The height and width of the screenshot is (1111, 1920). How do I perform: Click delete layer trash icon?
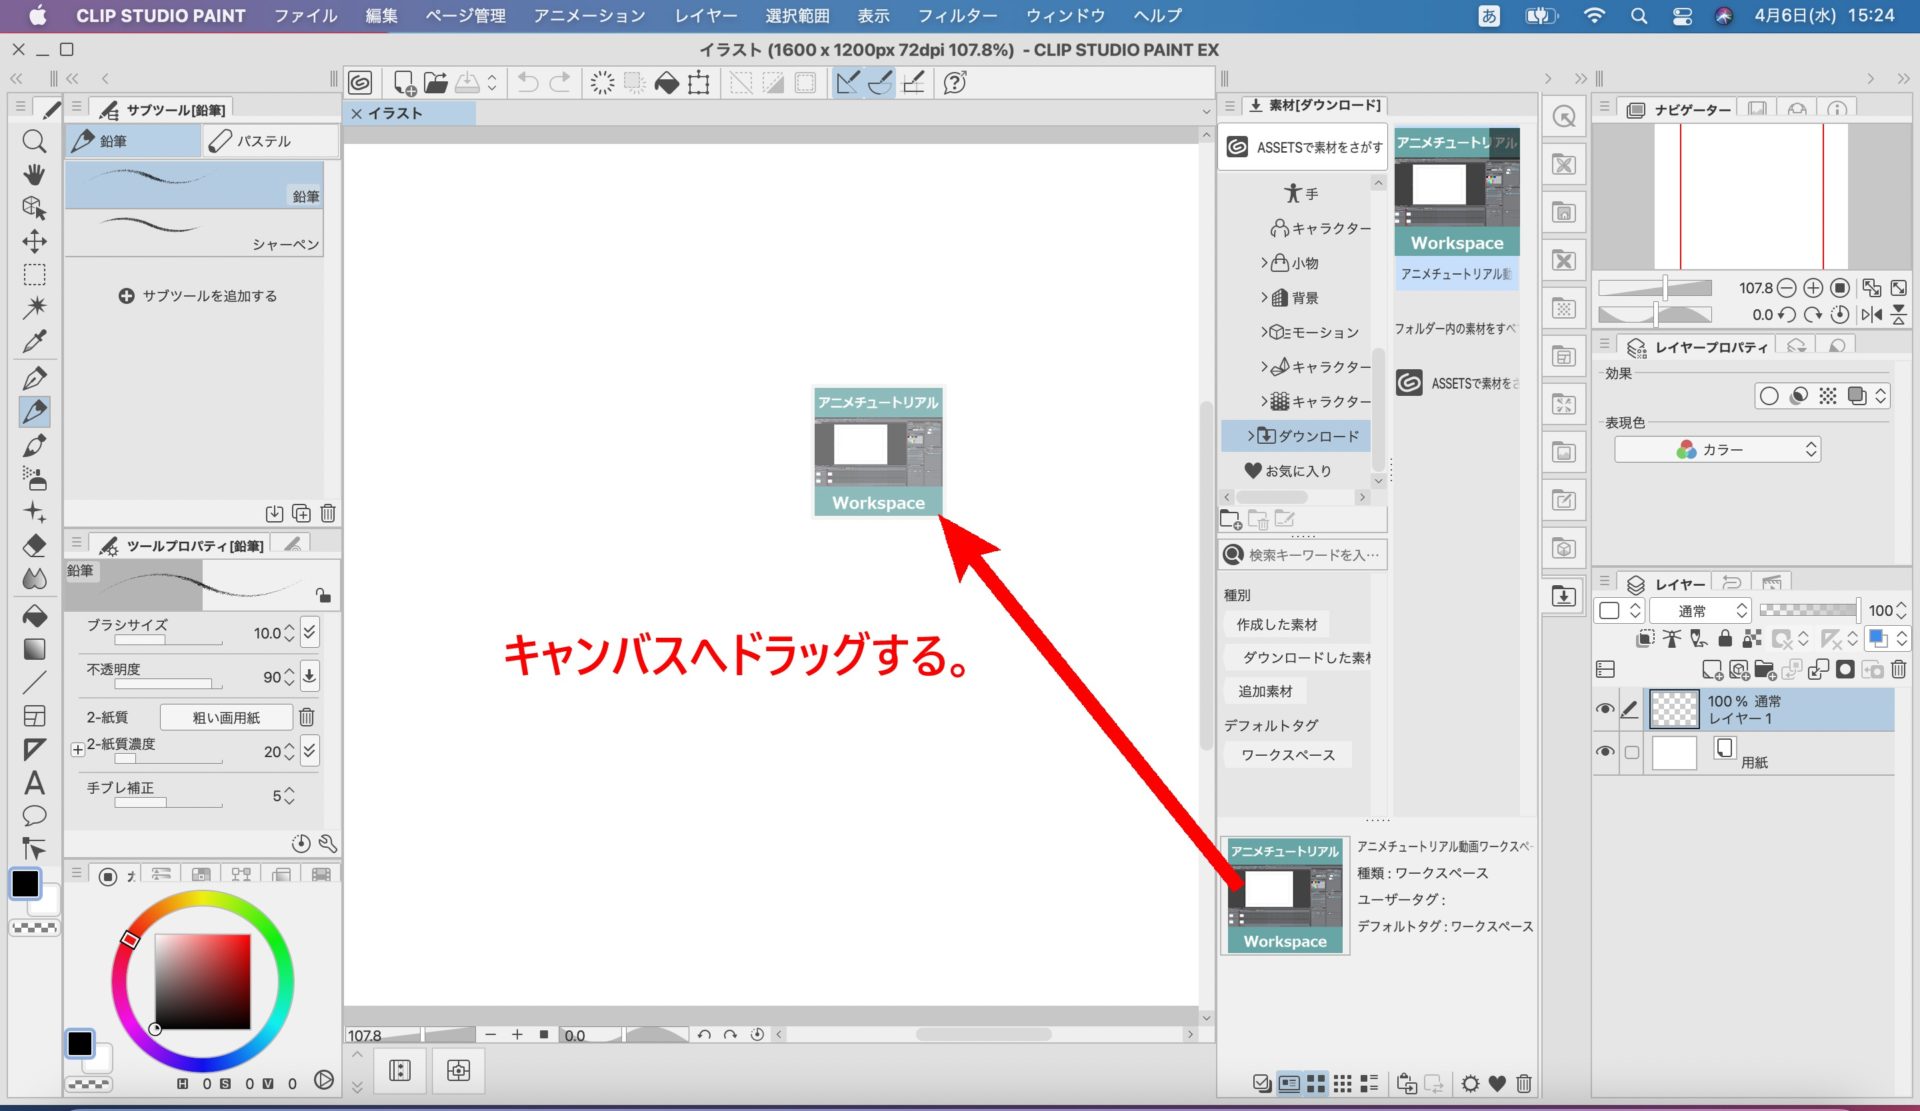pyautogui.click(x=1899, y=669)
